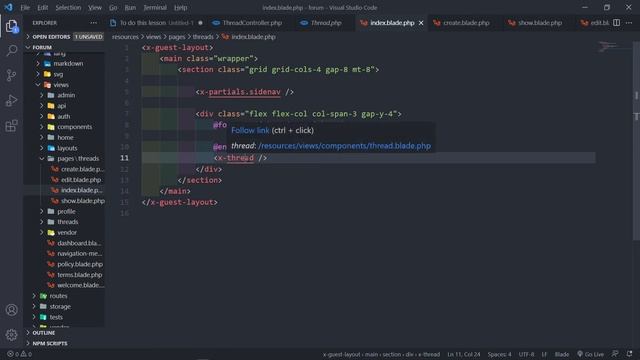Switch to the To do this lesson tab
This screenshot has width=640, height=360.
click(156, 23)
